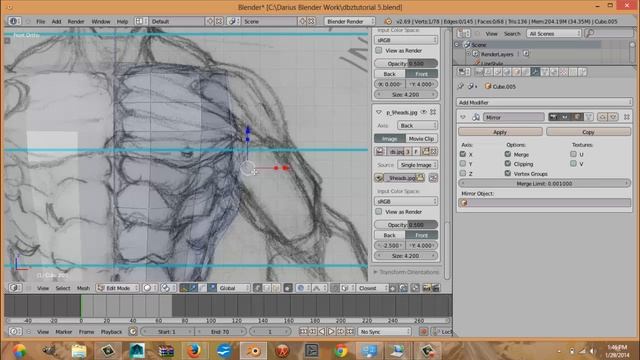
Task: Collapse the Mirror modifier panel
Action: [463, 117]
